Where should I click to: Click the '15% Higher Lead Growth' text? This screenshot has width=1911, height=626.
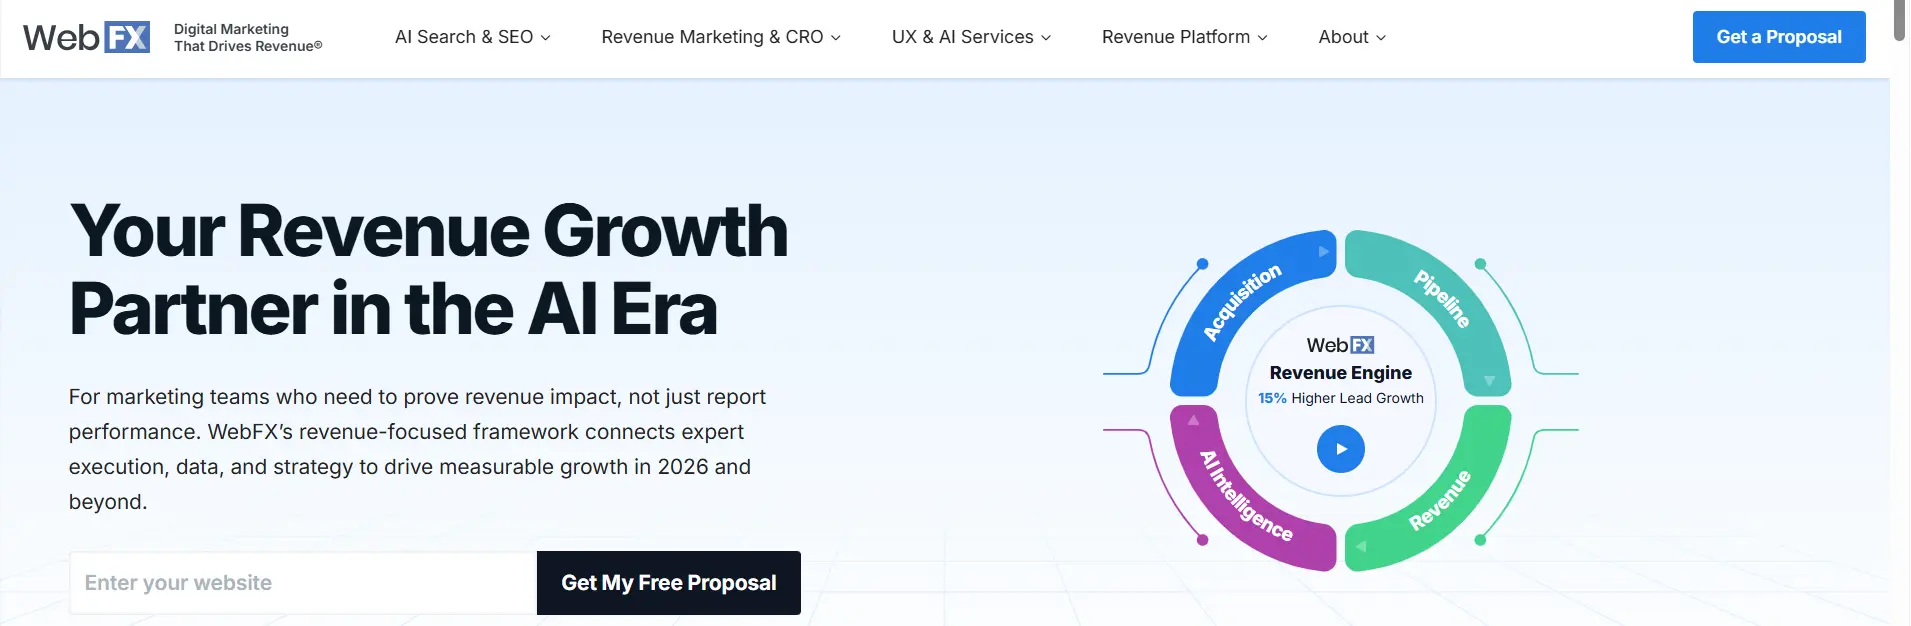[1340, 398]
